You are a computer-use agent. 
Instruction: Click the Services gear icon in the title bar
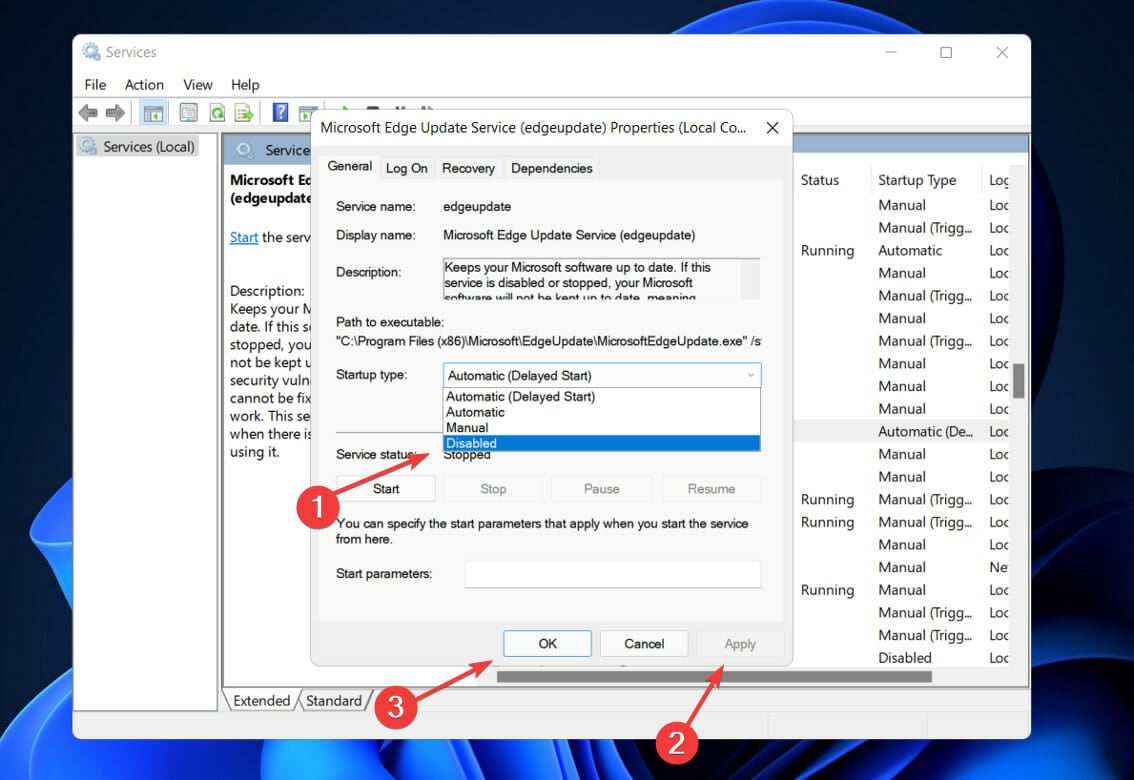(90, 51)
